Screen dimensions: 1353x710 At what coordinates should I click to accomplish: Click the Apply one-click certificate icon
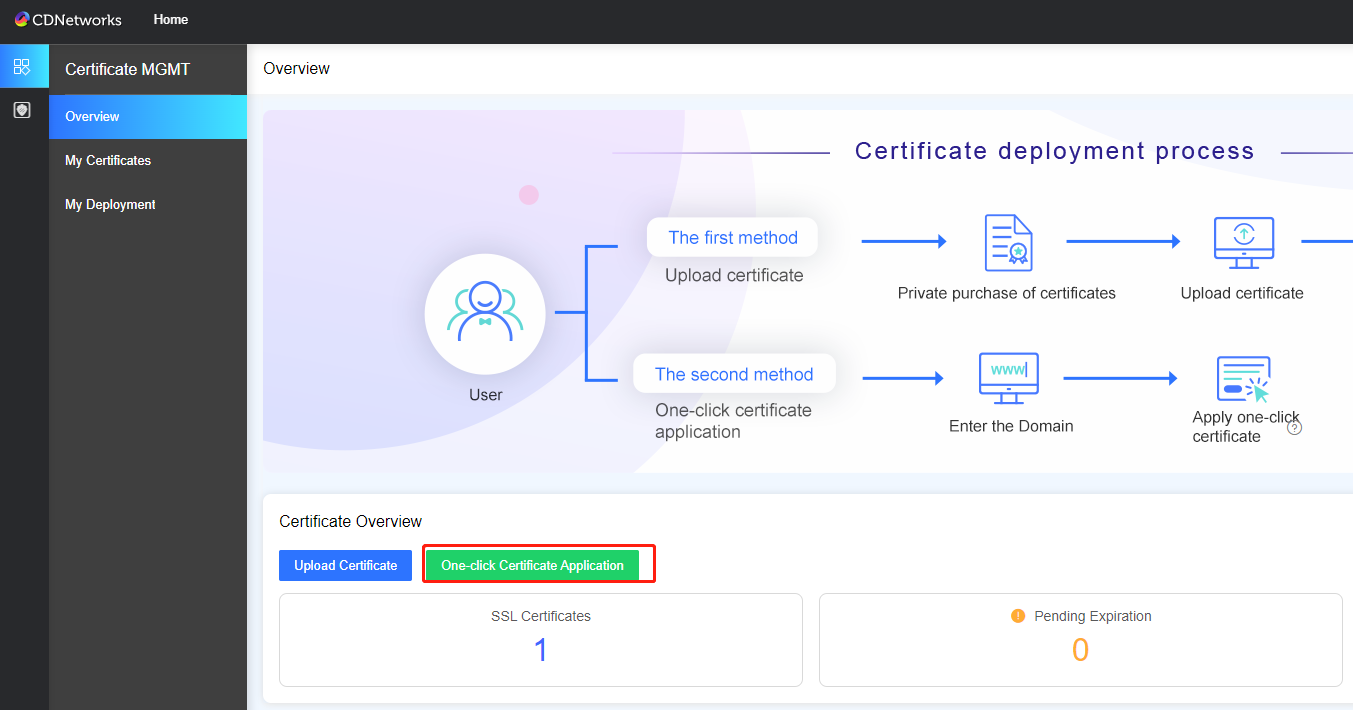pos(1243,379)
